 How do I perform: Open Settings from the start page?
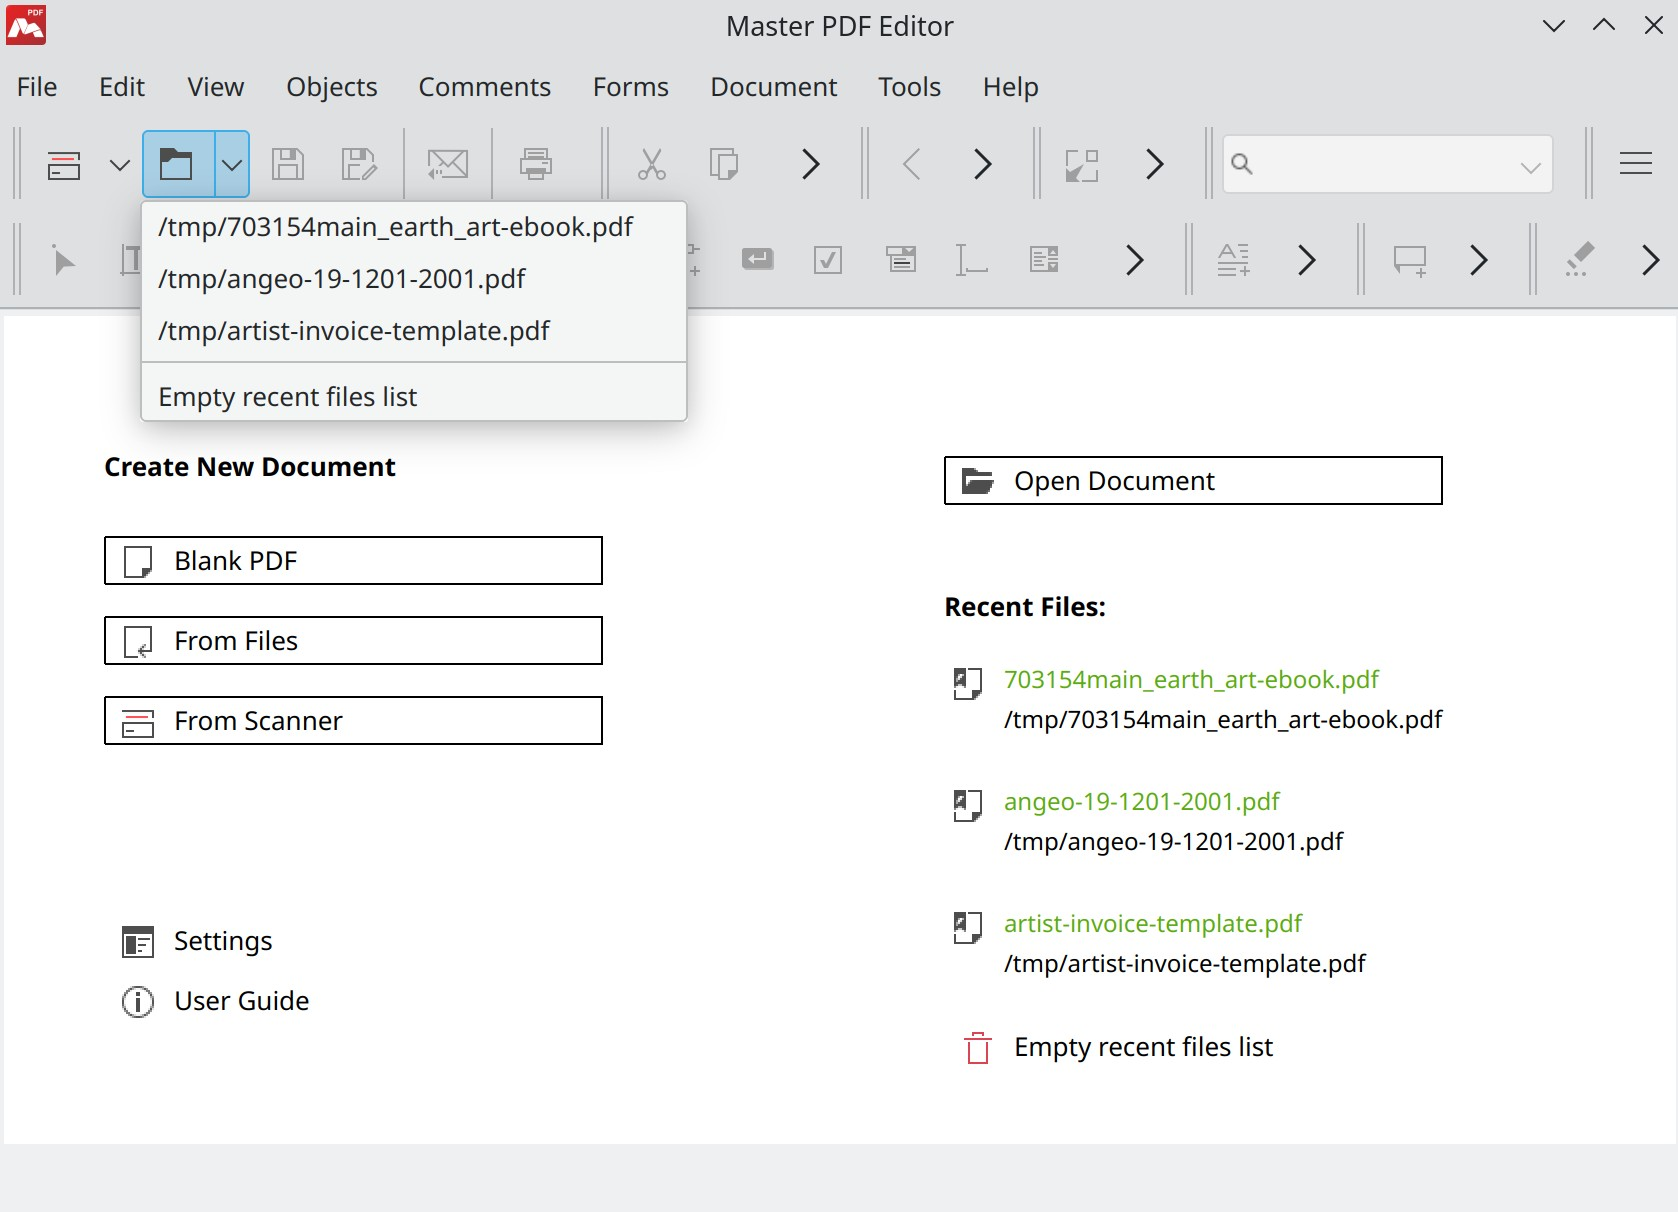pyautogui.click(x=198, y=941)
